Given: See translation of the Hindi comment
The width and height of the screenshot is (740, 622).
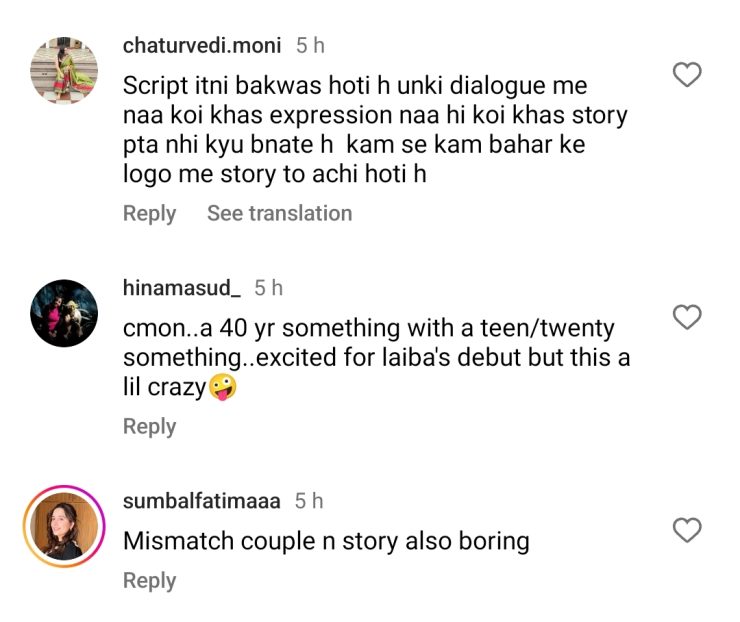Looking at the screenshot, I should click(279, 213).
